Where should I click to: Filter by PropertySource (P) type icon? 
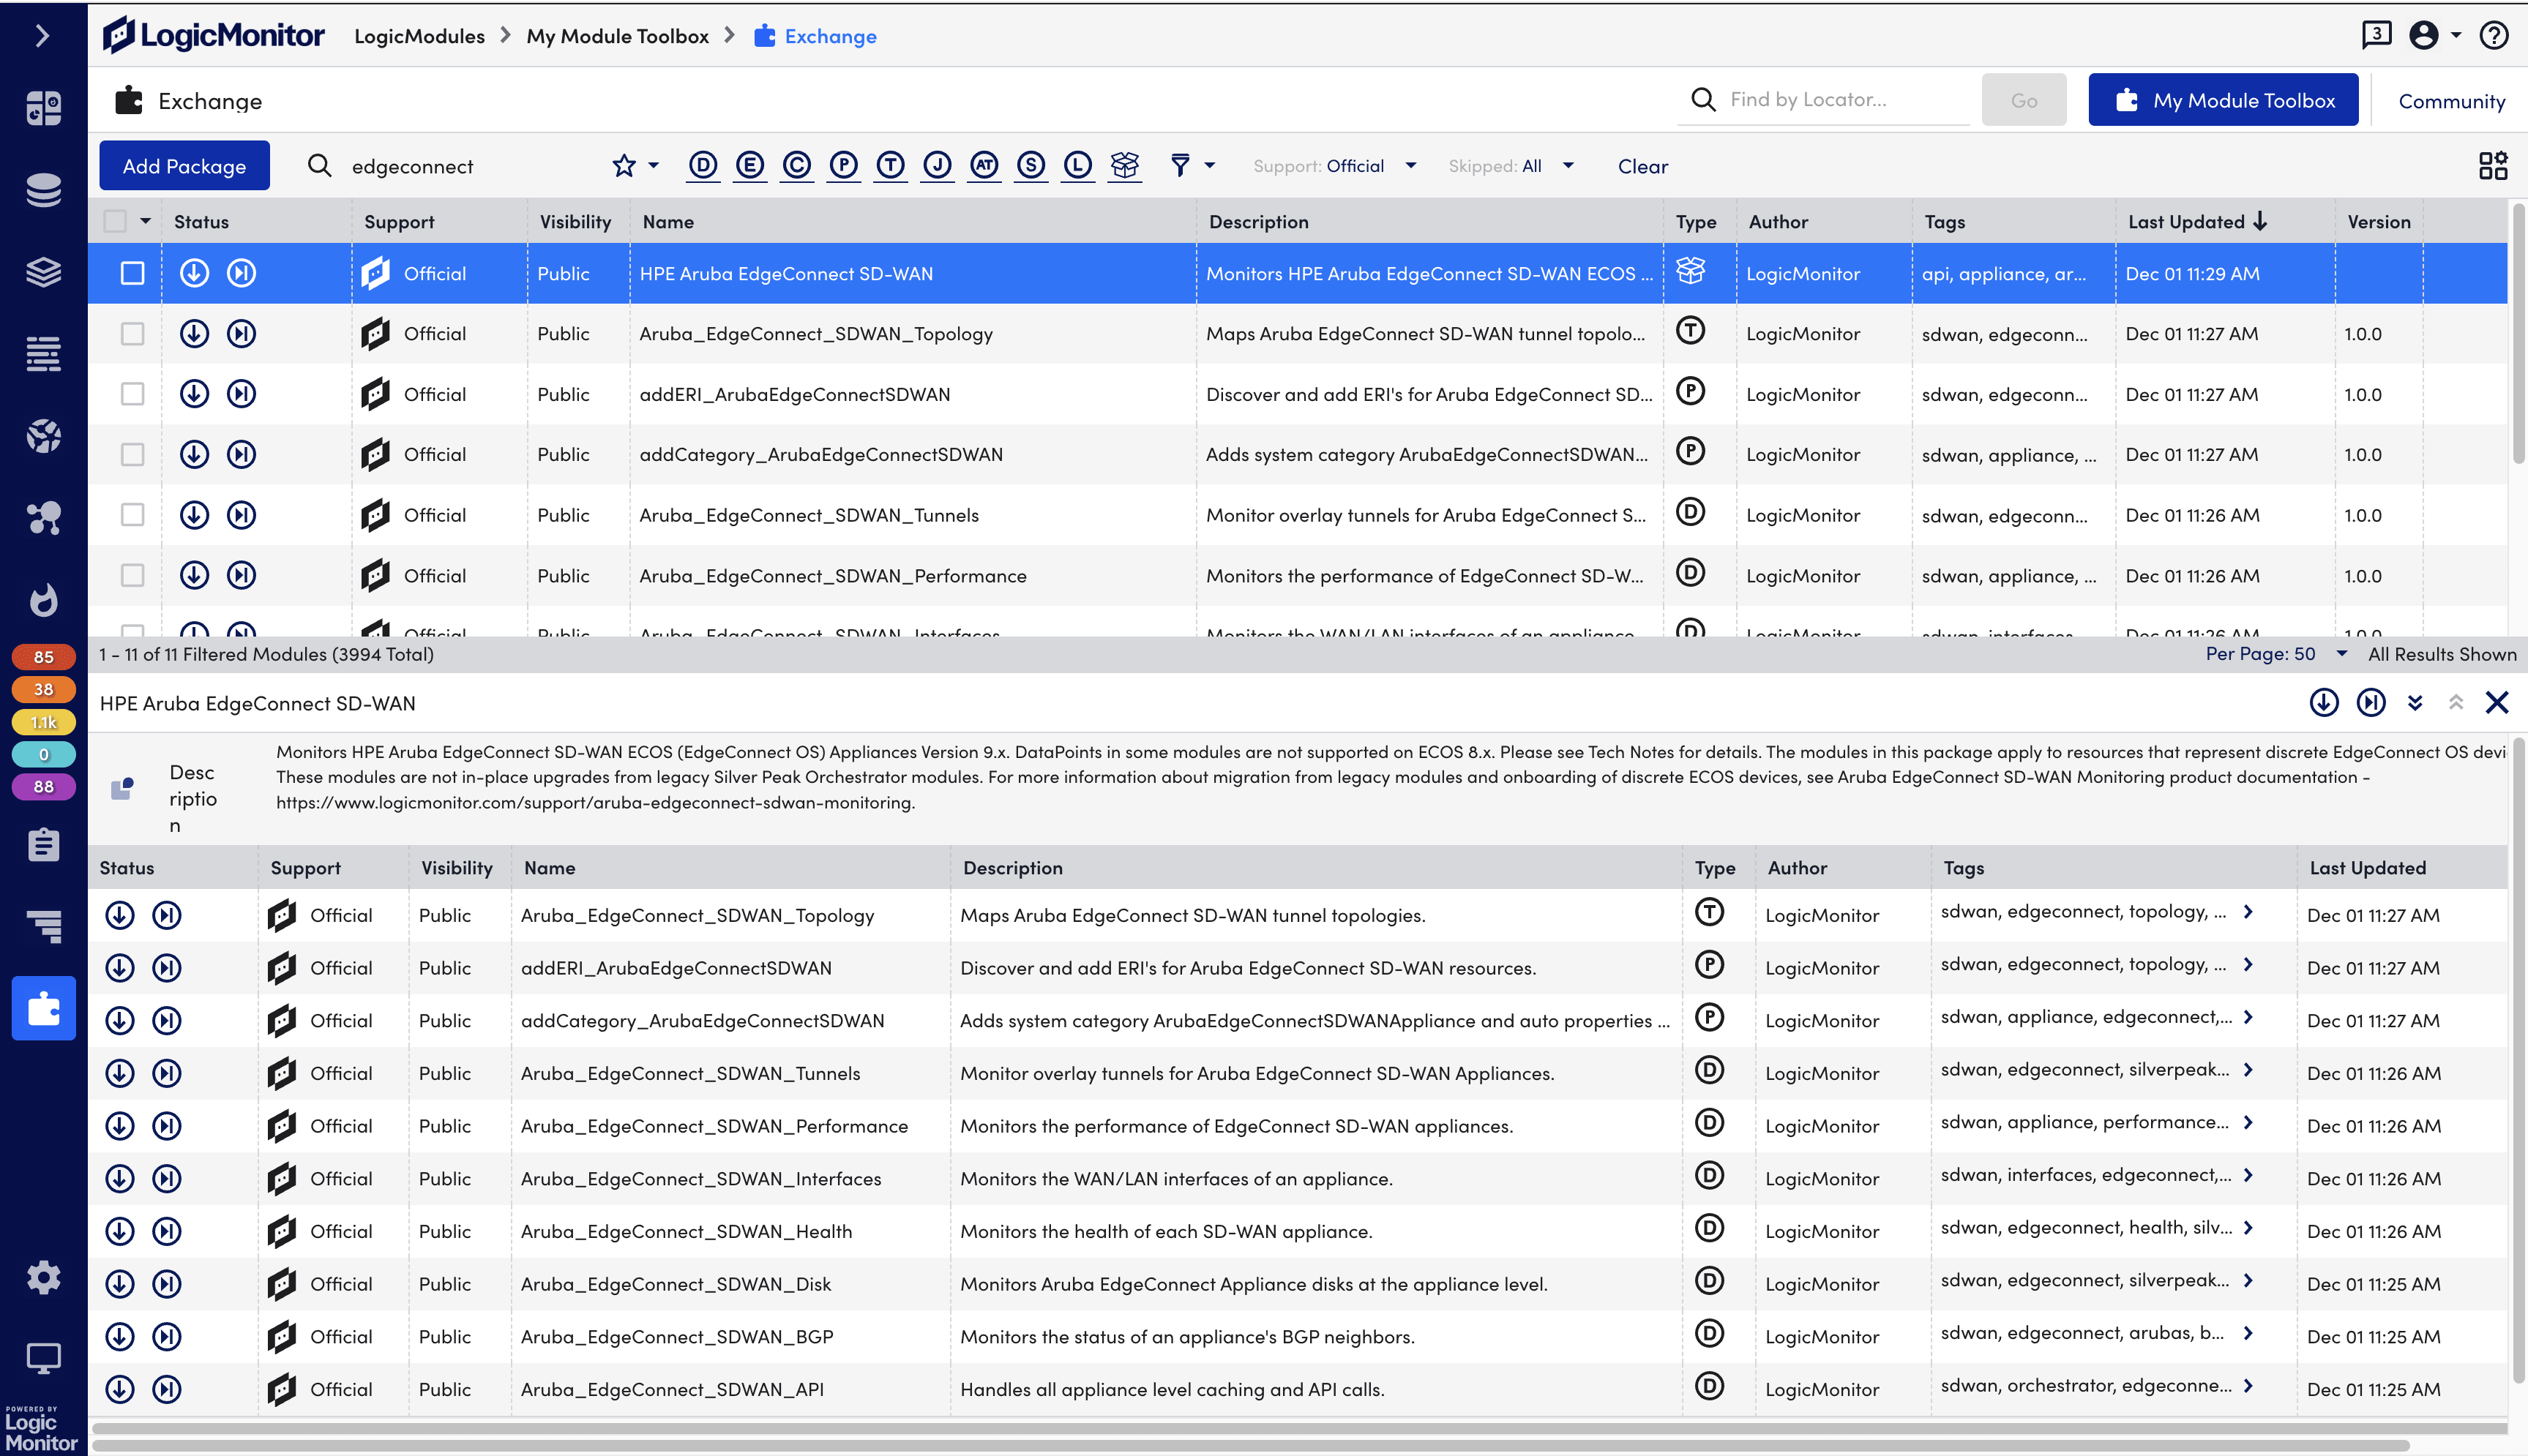844,165
